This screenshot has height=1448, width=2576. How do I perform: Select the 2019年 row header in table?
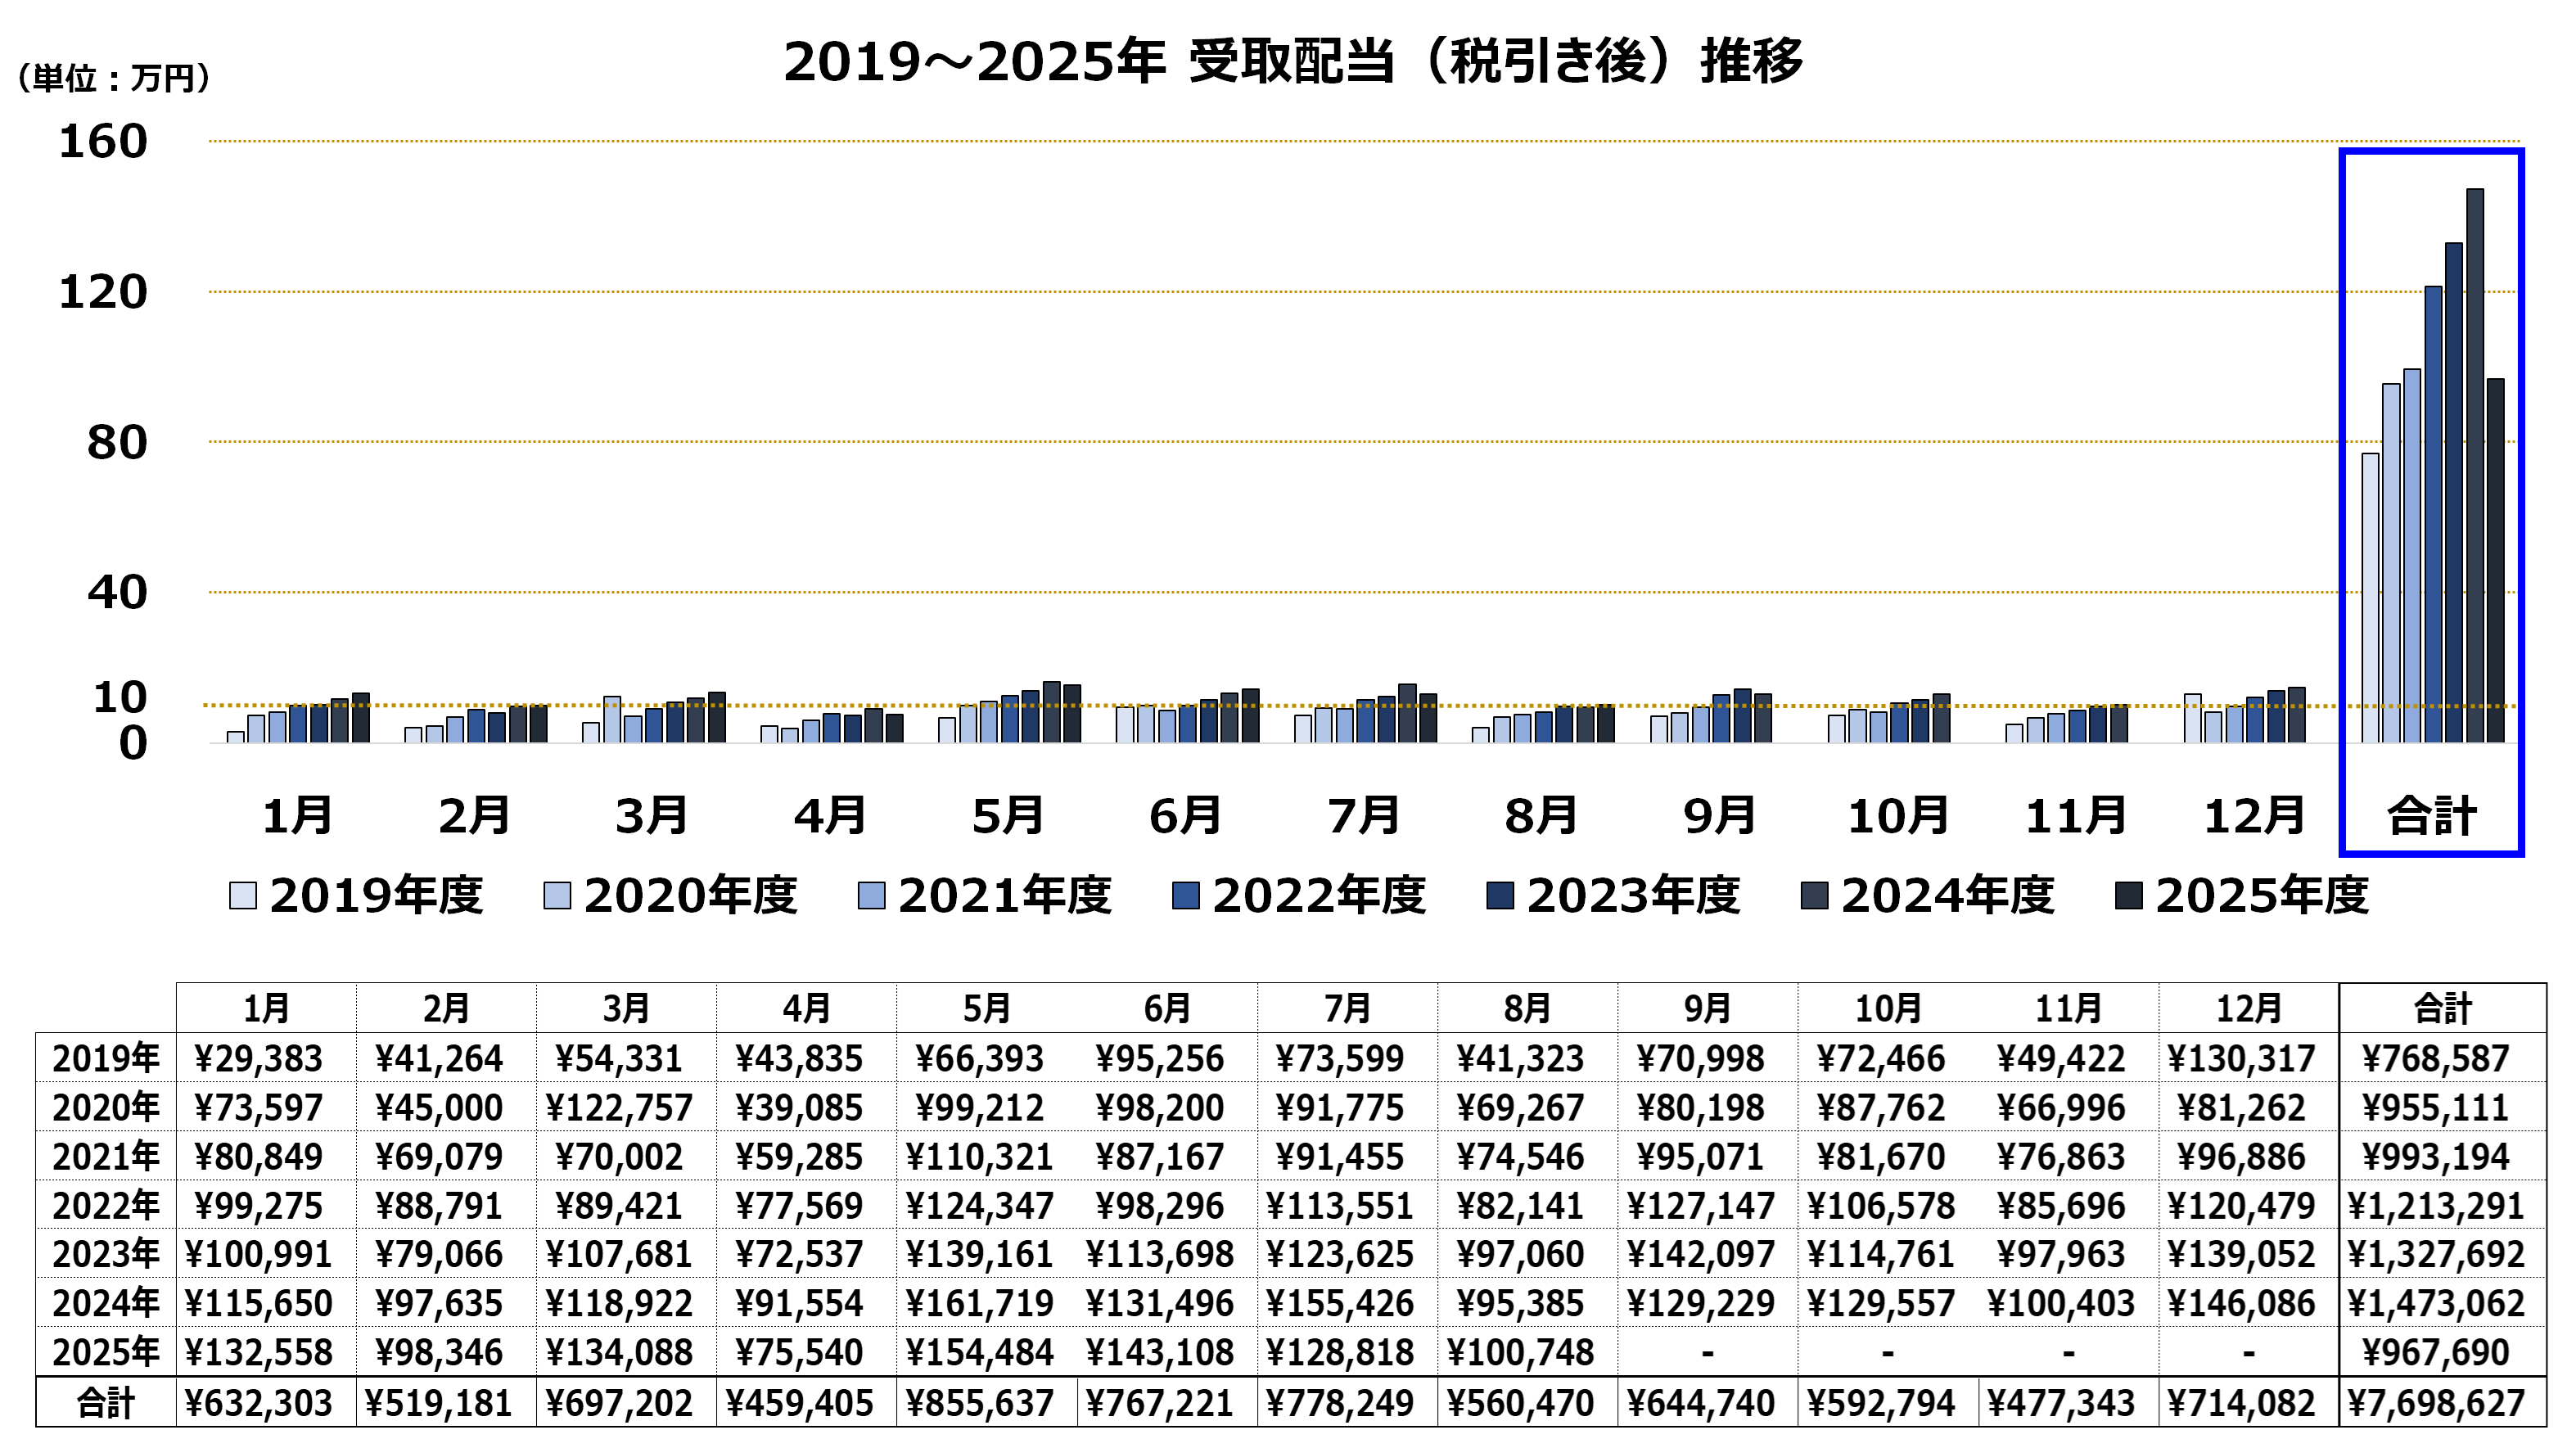click(x=106, y=1058)
